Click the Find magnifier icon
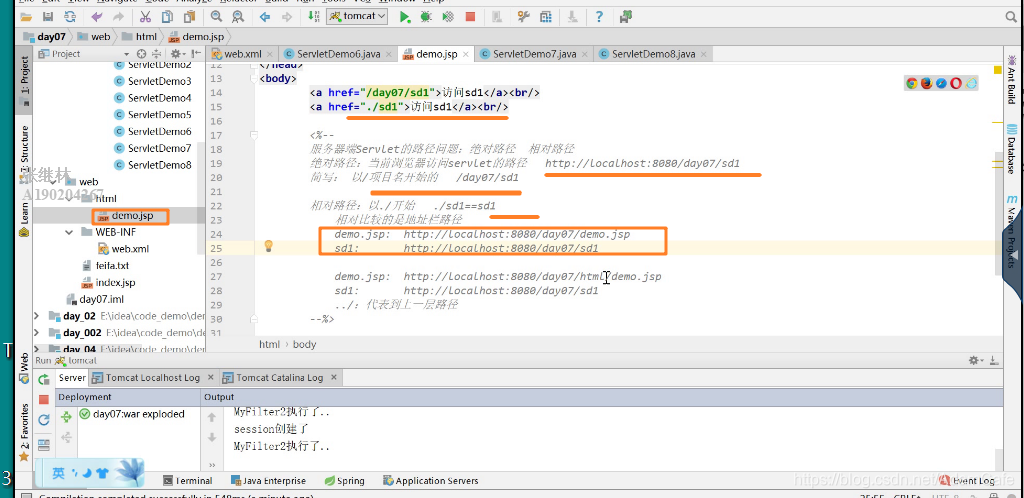 [x=216, y=16]
